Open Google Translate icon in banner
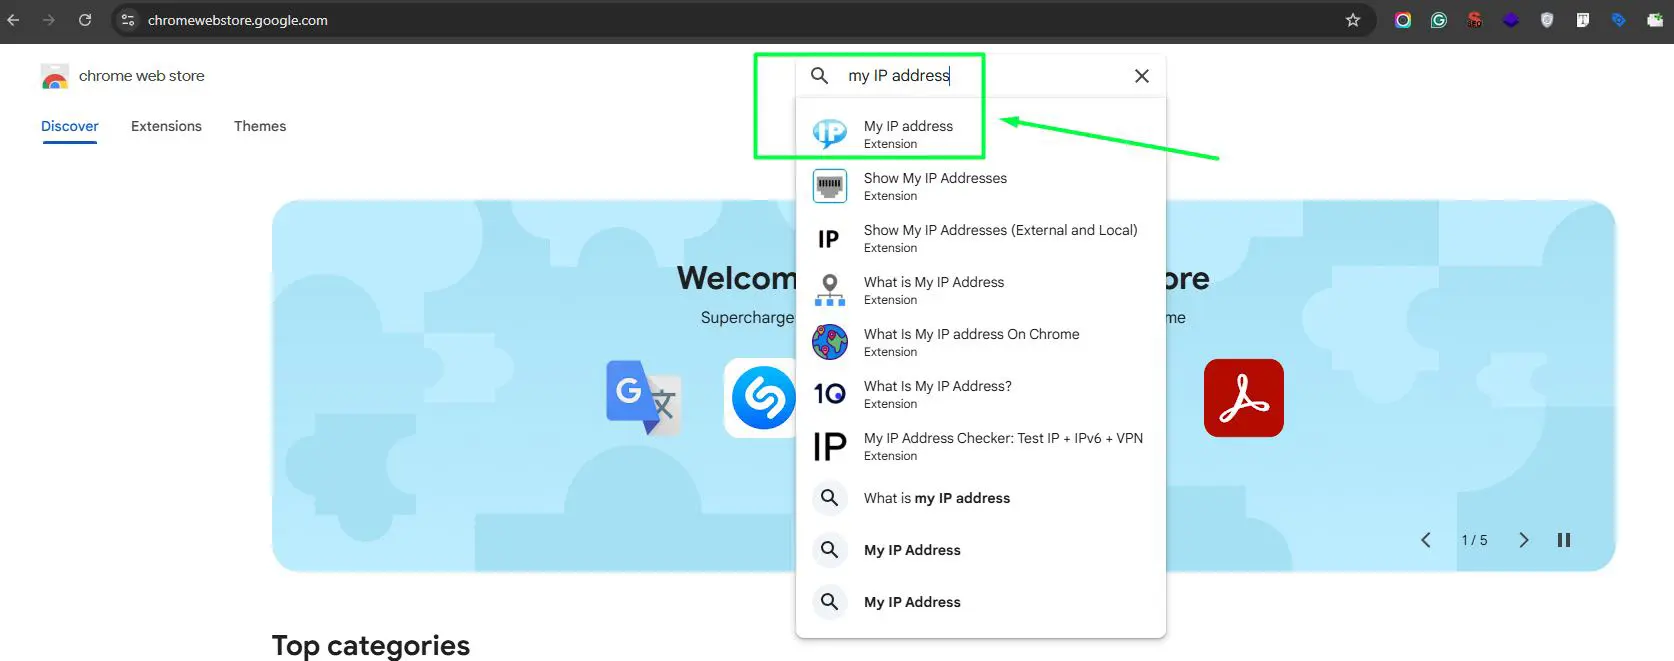 tap(644, 398)
